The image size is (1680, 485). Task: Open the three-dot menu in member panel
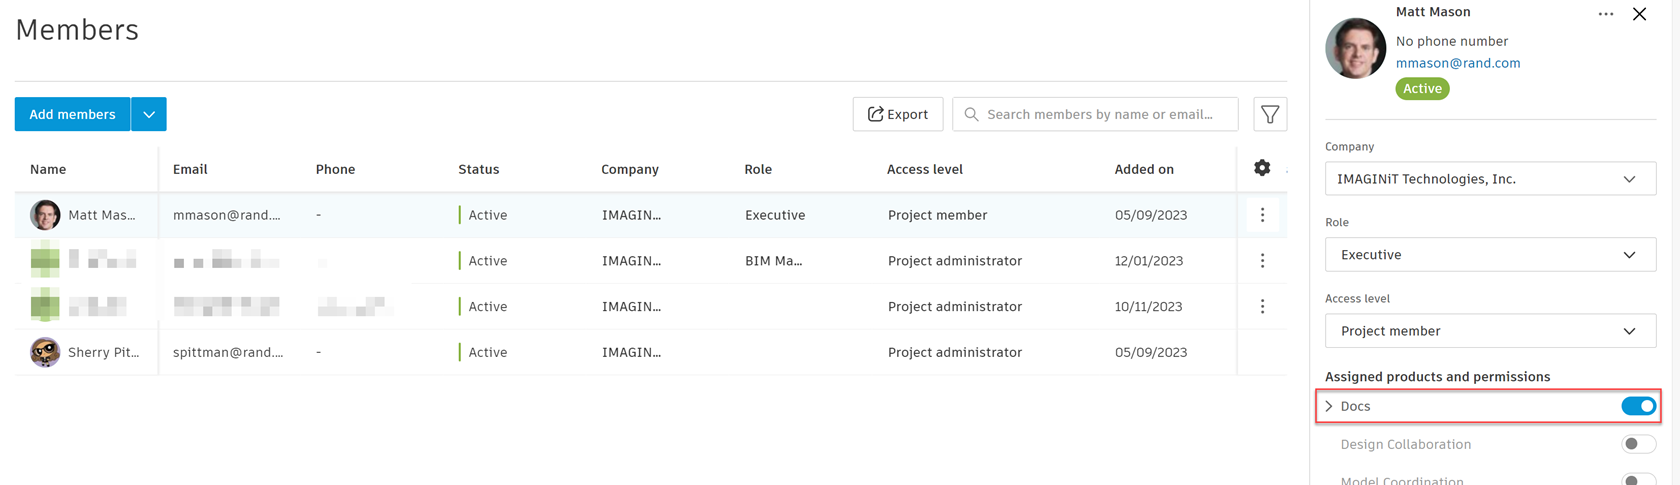click(x=1605, y=14)
